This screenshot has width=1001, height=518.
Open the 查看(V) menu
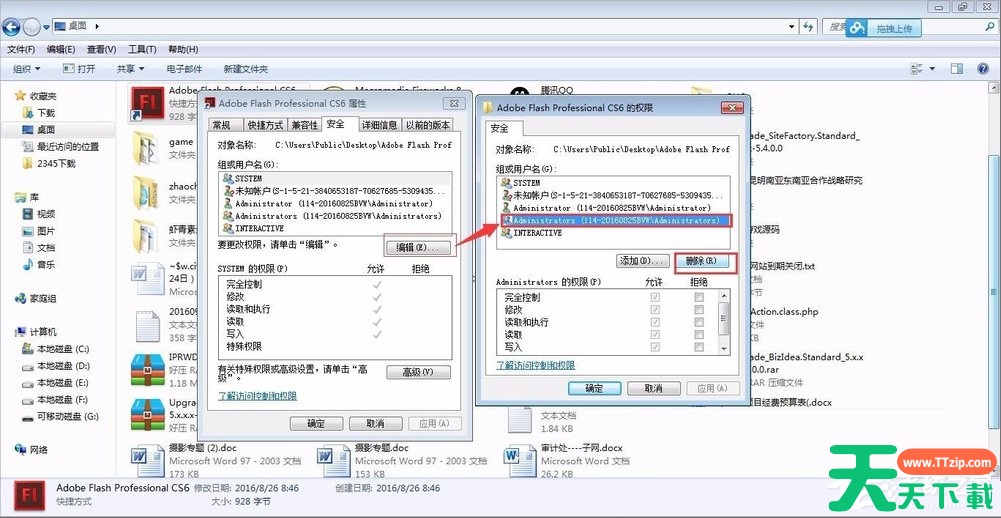[x=102, y=49]
